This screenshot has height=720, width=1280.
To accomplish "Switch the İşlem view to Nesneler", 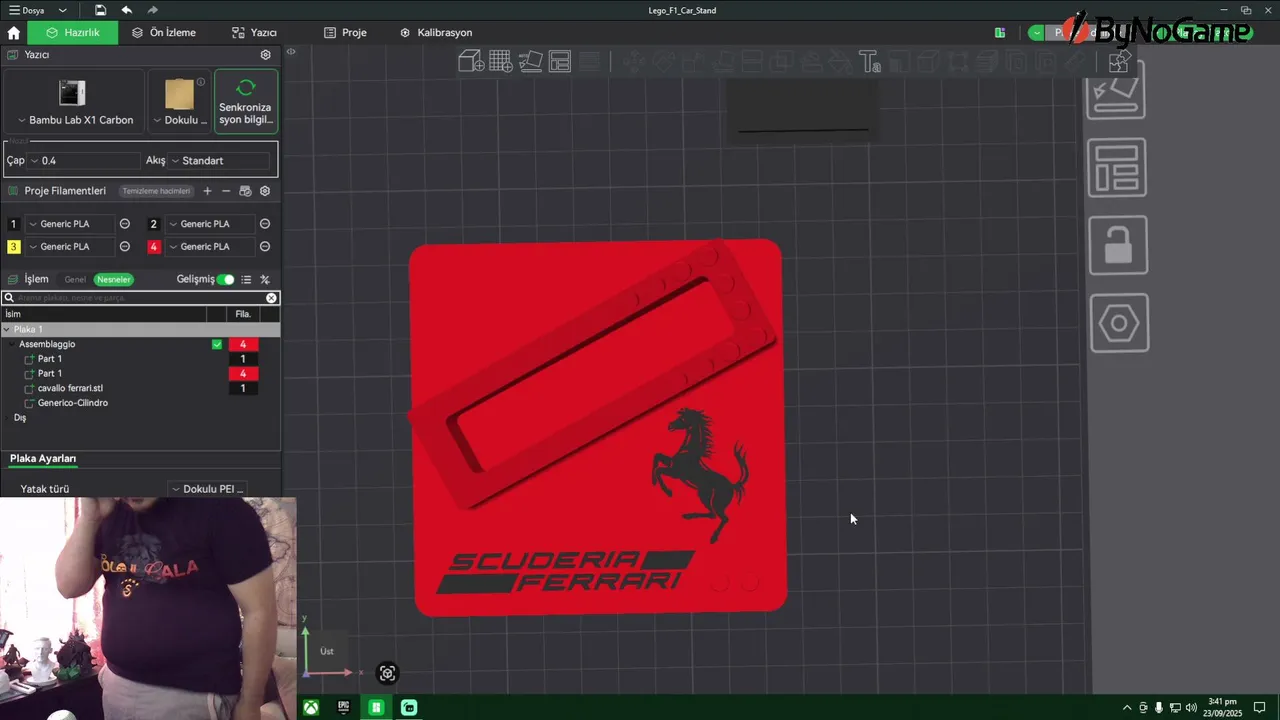I will (x=113, y=280).
